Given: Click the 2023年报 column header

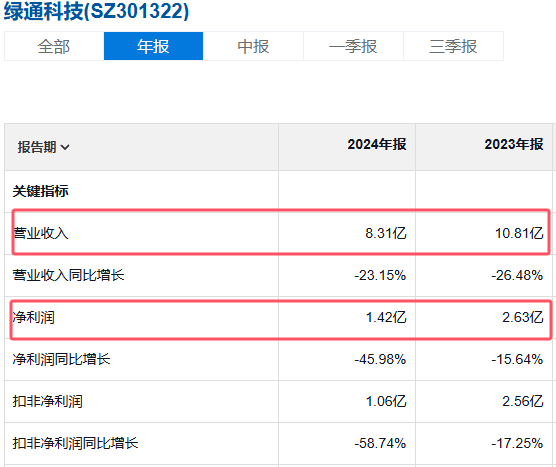Looking at the screenshot, I should click(514, 144).
